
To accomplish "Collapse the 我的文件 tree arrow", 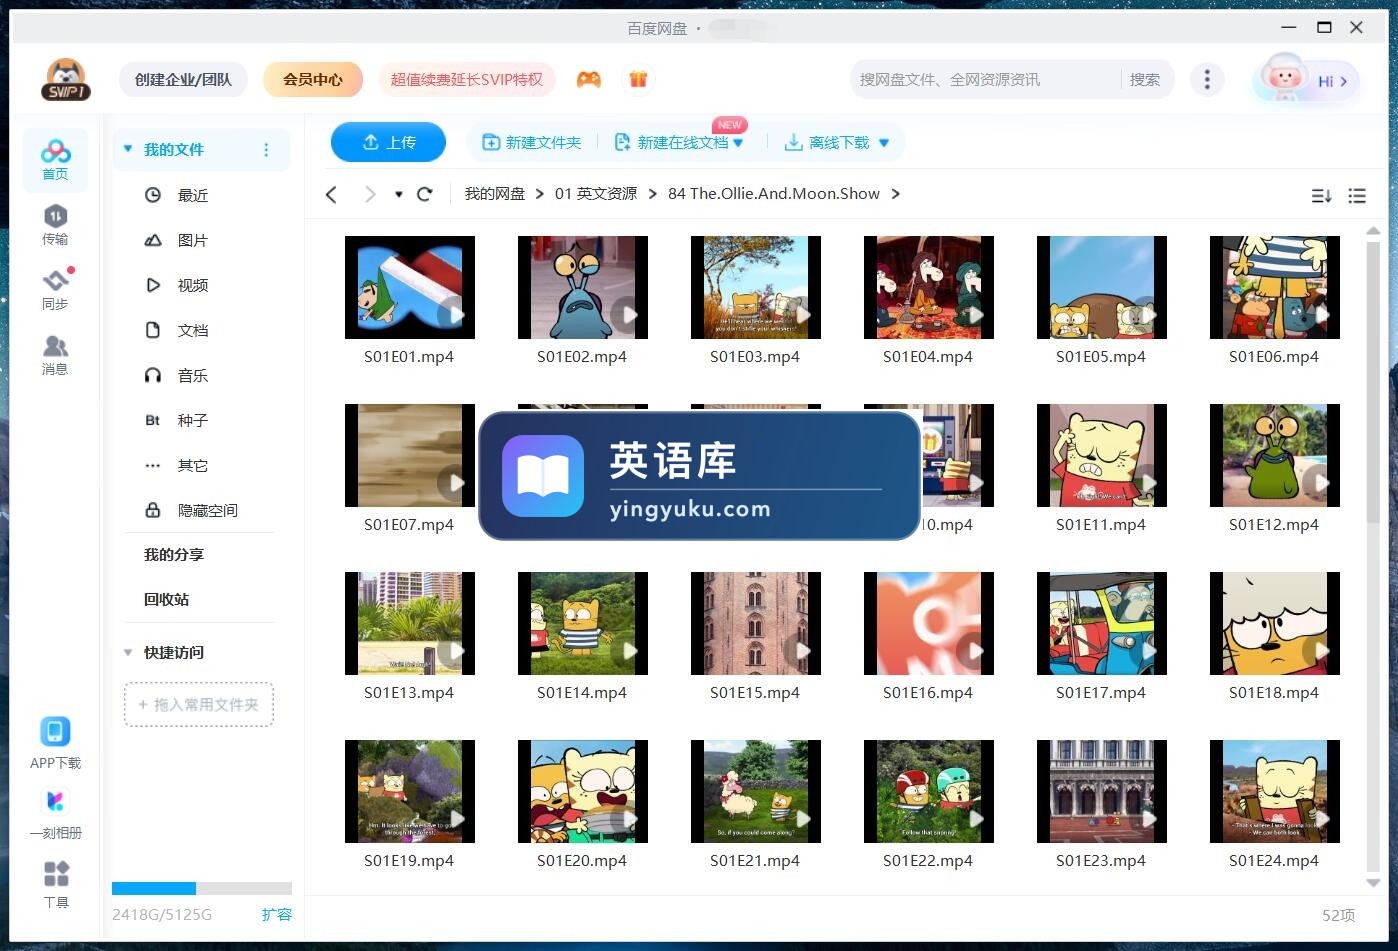I will click(128, 149).
